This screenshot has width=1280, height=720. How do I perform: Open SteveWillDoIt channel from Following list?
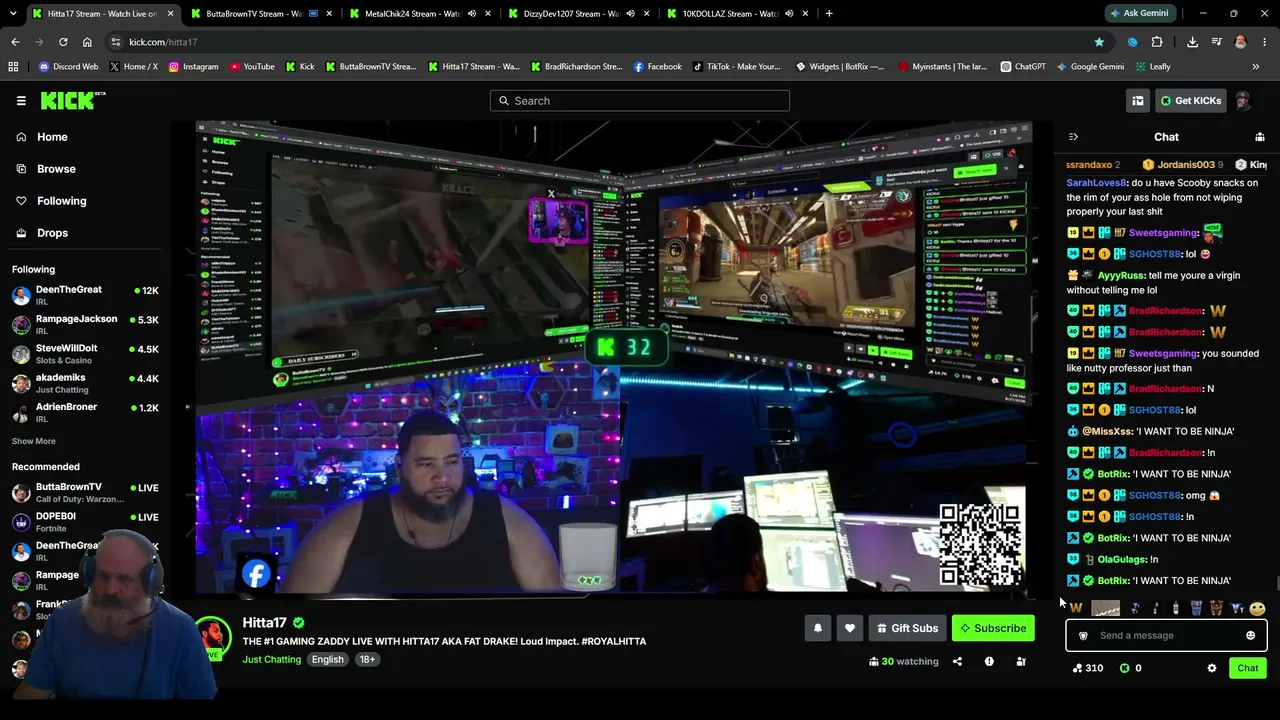[85, 354]
